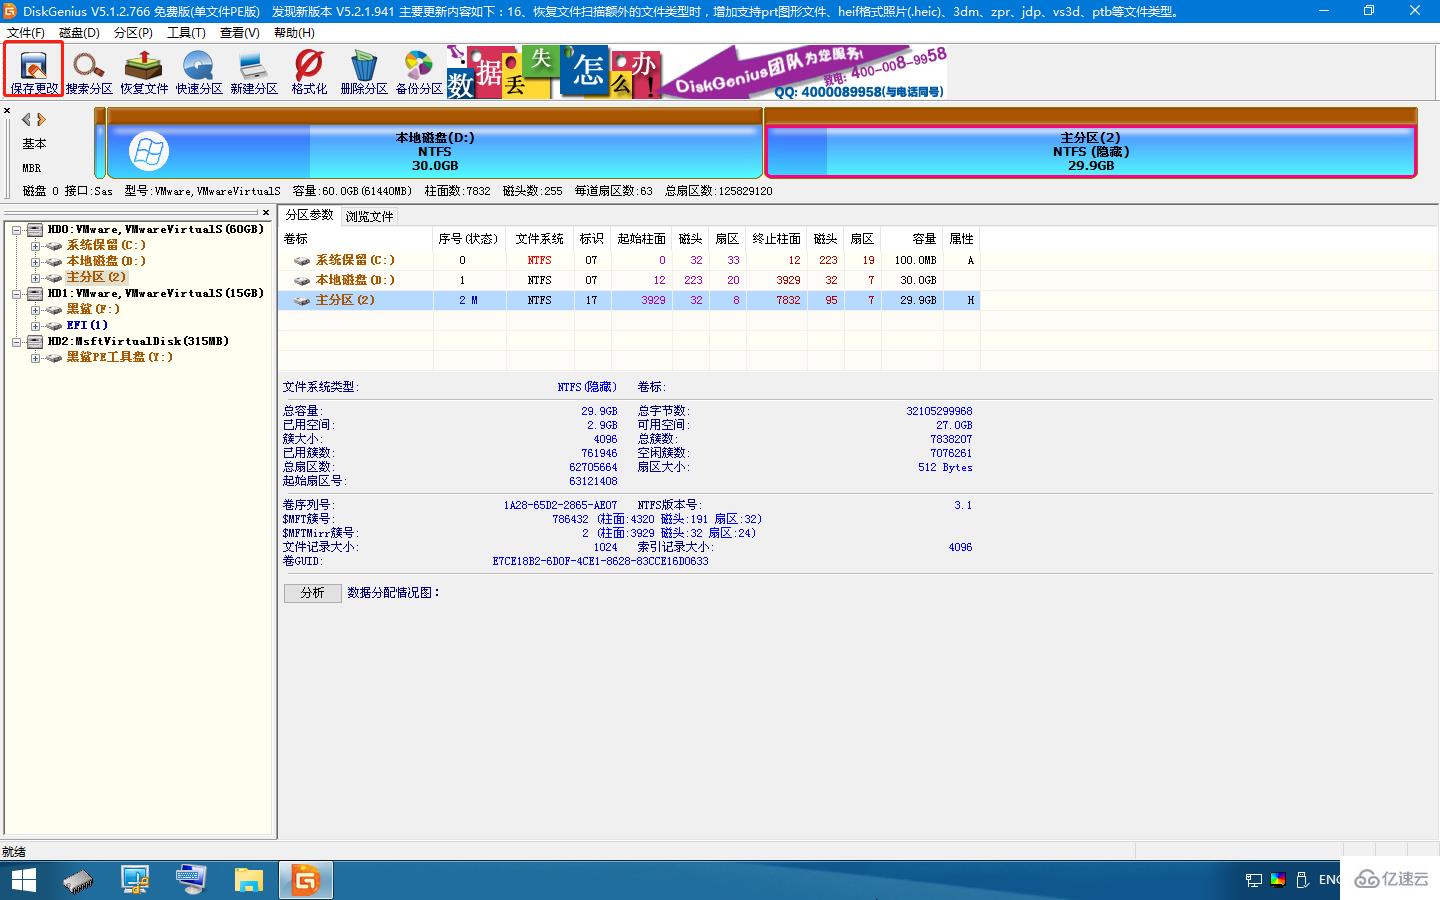
Task: Open the 工具(T) menu
Action: [186, 33]
